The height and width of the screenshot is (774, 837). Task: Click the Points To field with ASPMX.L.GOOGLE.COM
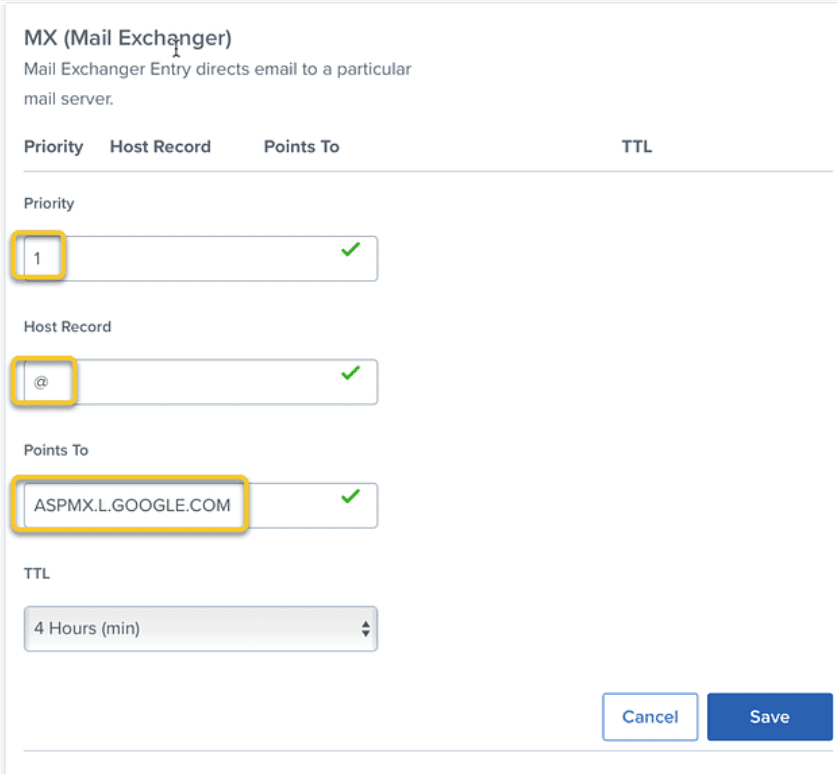pyautogui.click(x=200, y=505)
